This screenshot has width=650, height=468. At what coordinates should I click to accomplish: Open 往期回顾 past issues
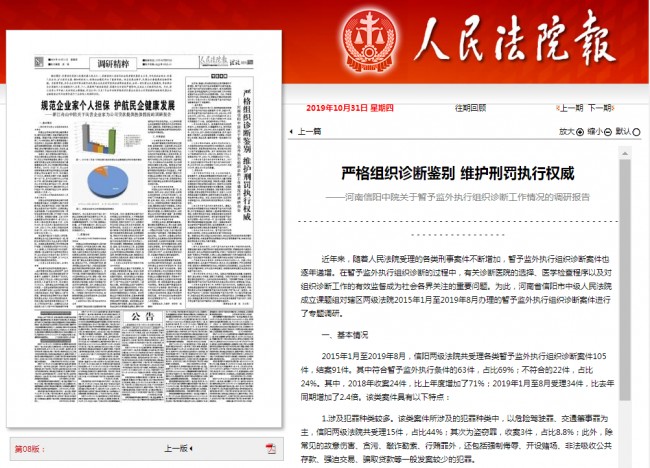pos(470,108)
